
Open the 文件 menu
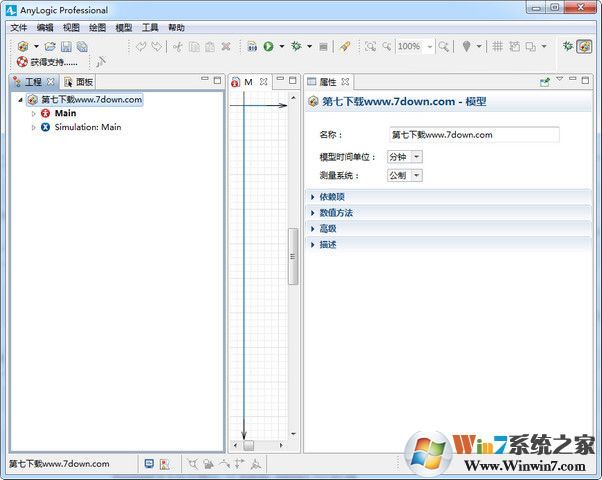click(x=19, y=28)
